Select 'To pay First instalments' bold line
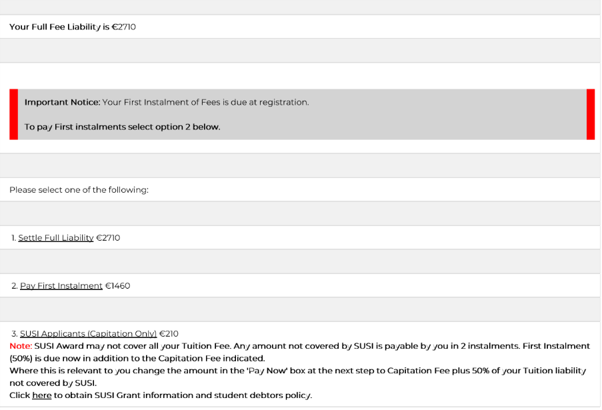This screenshot has height=410, width=602. [x=122, y=127]
